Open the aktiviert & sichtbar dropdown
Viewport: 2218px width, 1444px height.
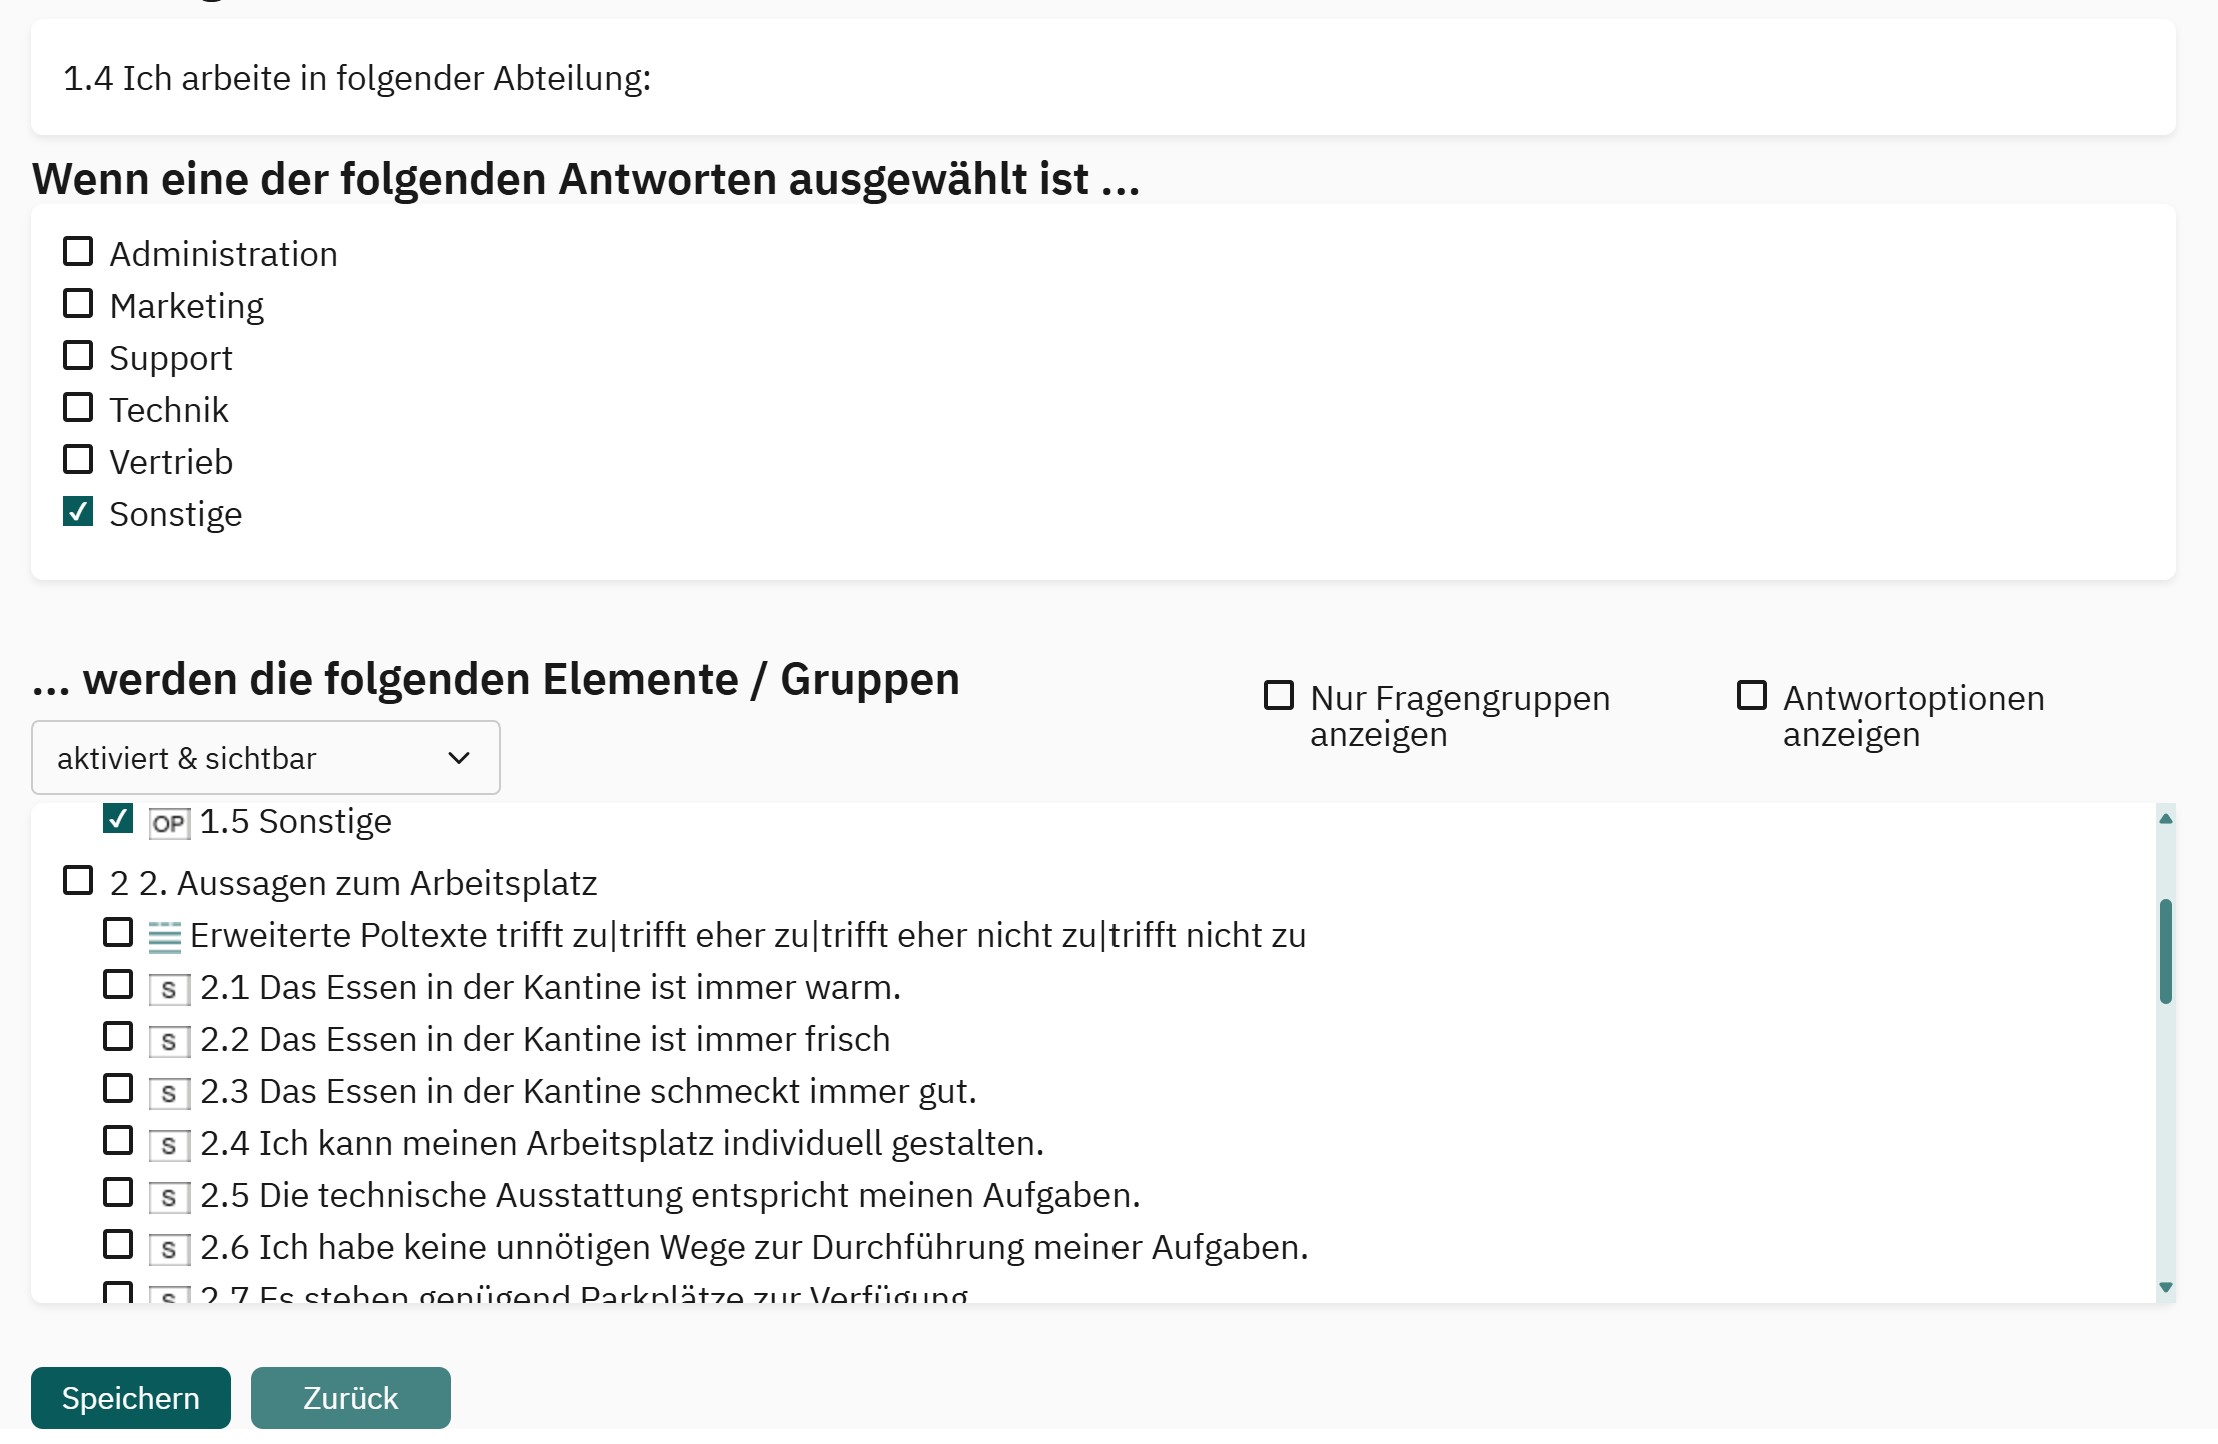pos(266,758)
